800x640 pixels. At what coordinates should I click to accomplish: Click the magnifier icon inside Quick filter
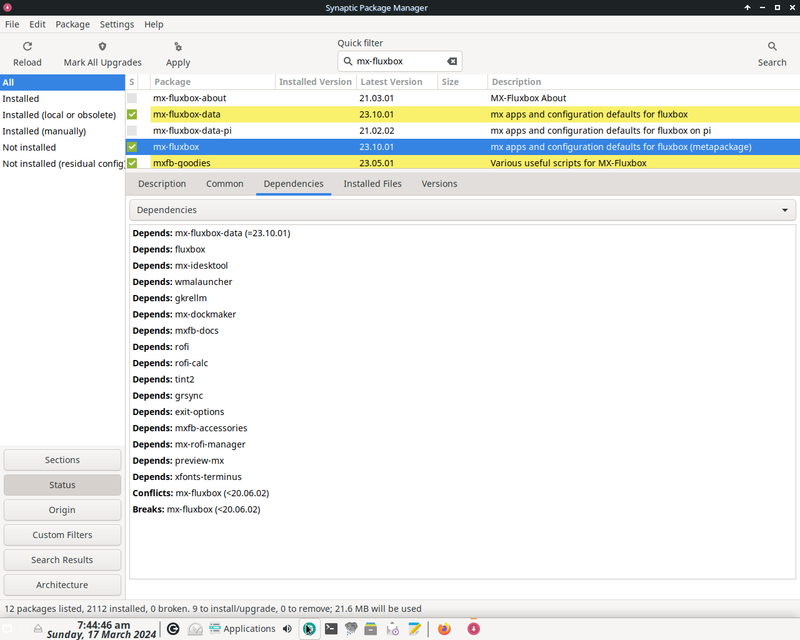pyautogui.click(x=347, y=61)
